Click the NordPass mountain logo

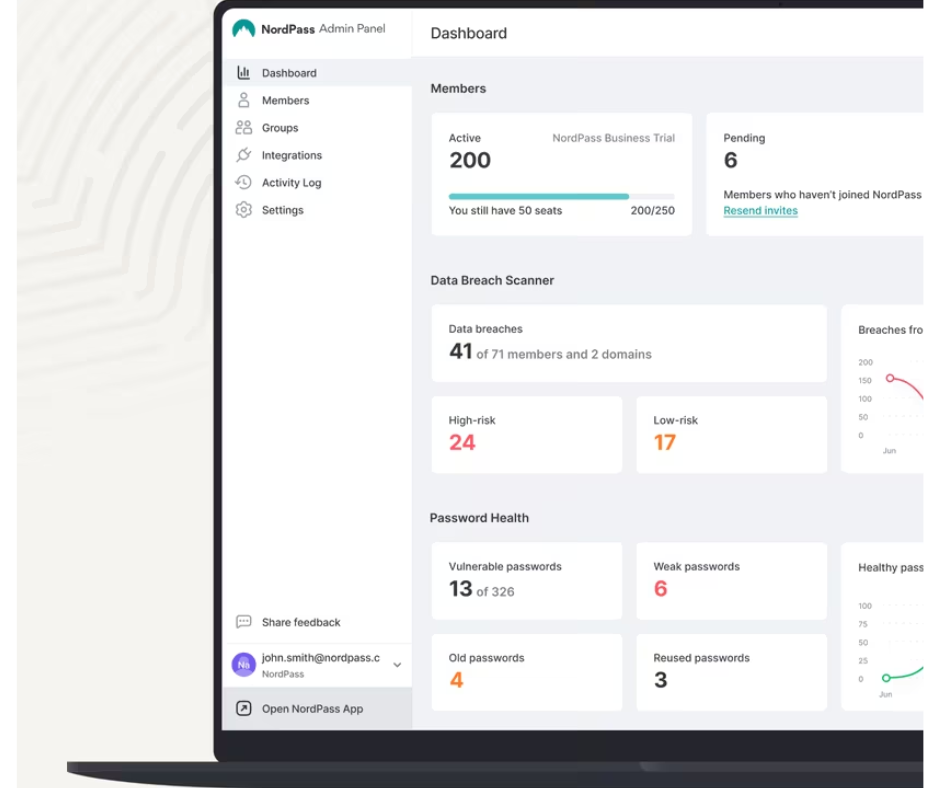coord(243,29)
